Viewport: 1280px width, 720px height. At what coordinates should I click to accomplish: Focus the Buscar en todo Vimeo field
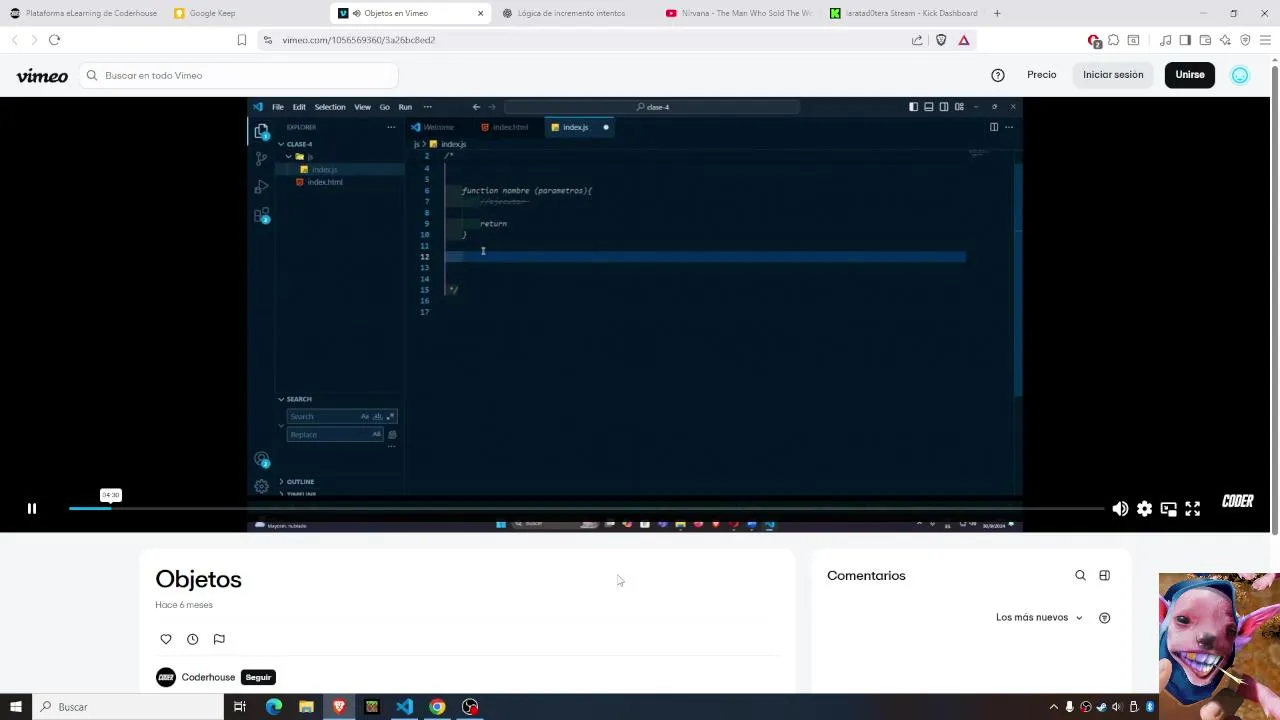click(239, 76)
